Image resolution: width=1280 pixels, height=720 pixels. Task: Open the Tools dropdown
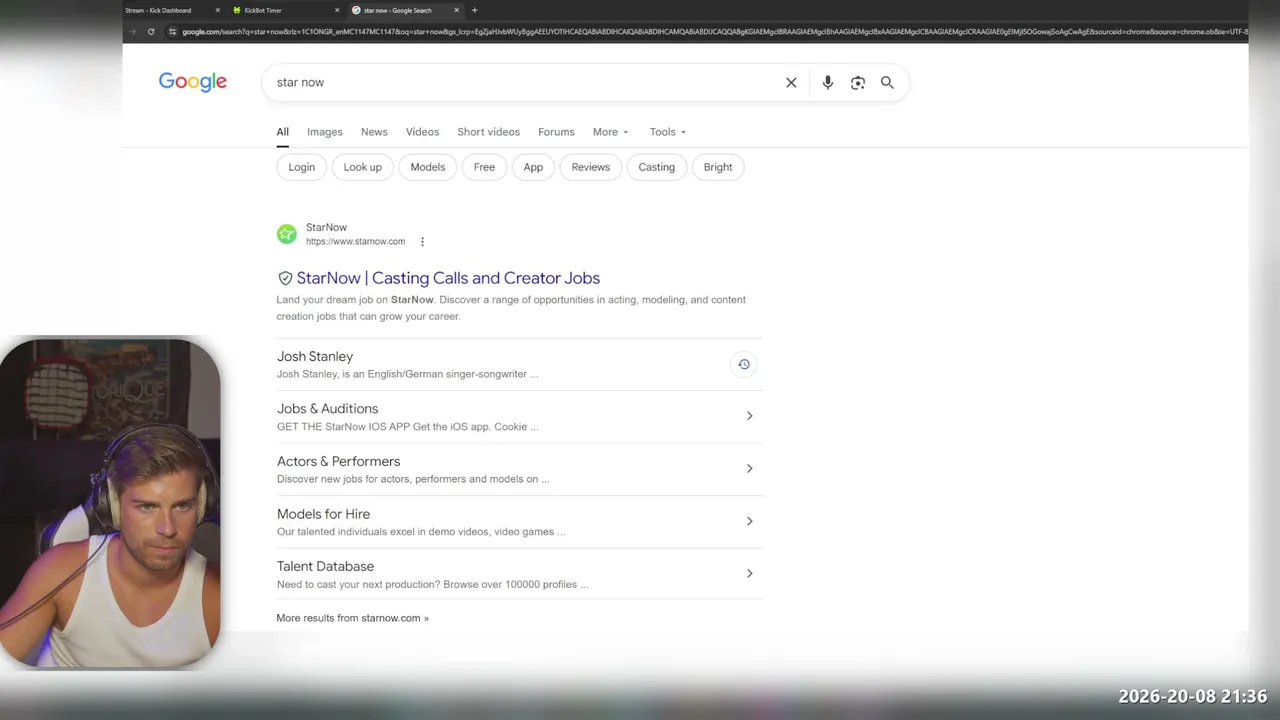[x=668, y=132]
